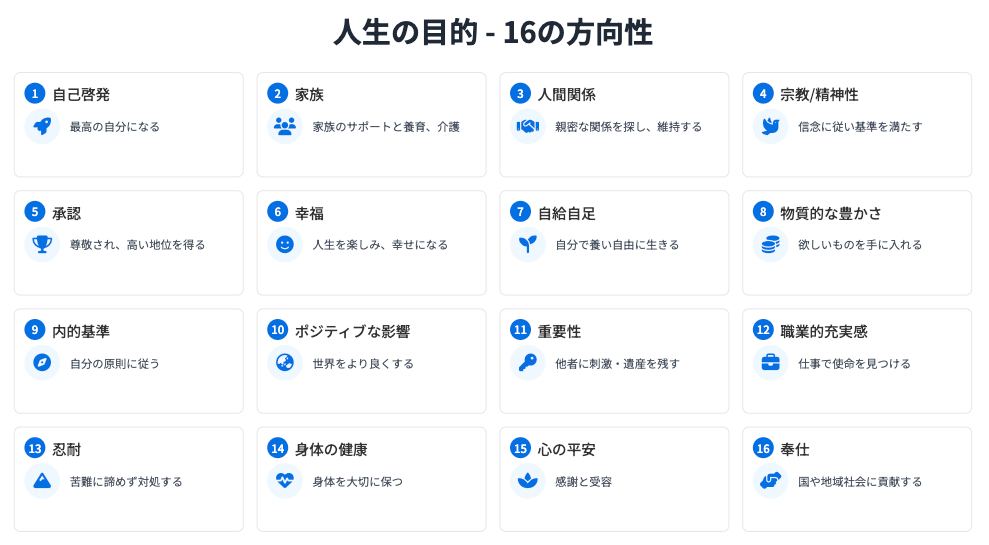Screen dimensions: 989x545
Task: Click the number 10 badge for ポジティブな影響
Action: (278, 330)
